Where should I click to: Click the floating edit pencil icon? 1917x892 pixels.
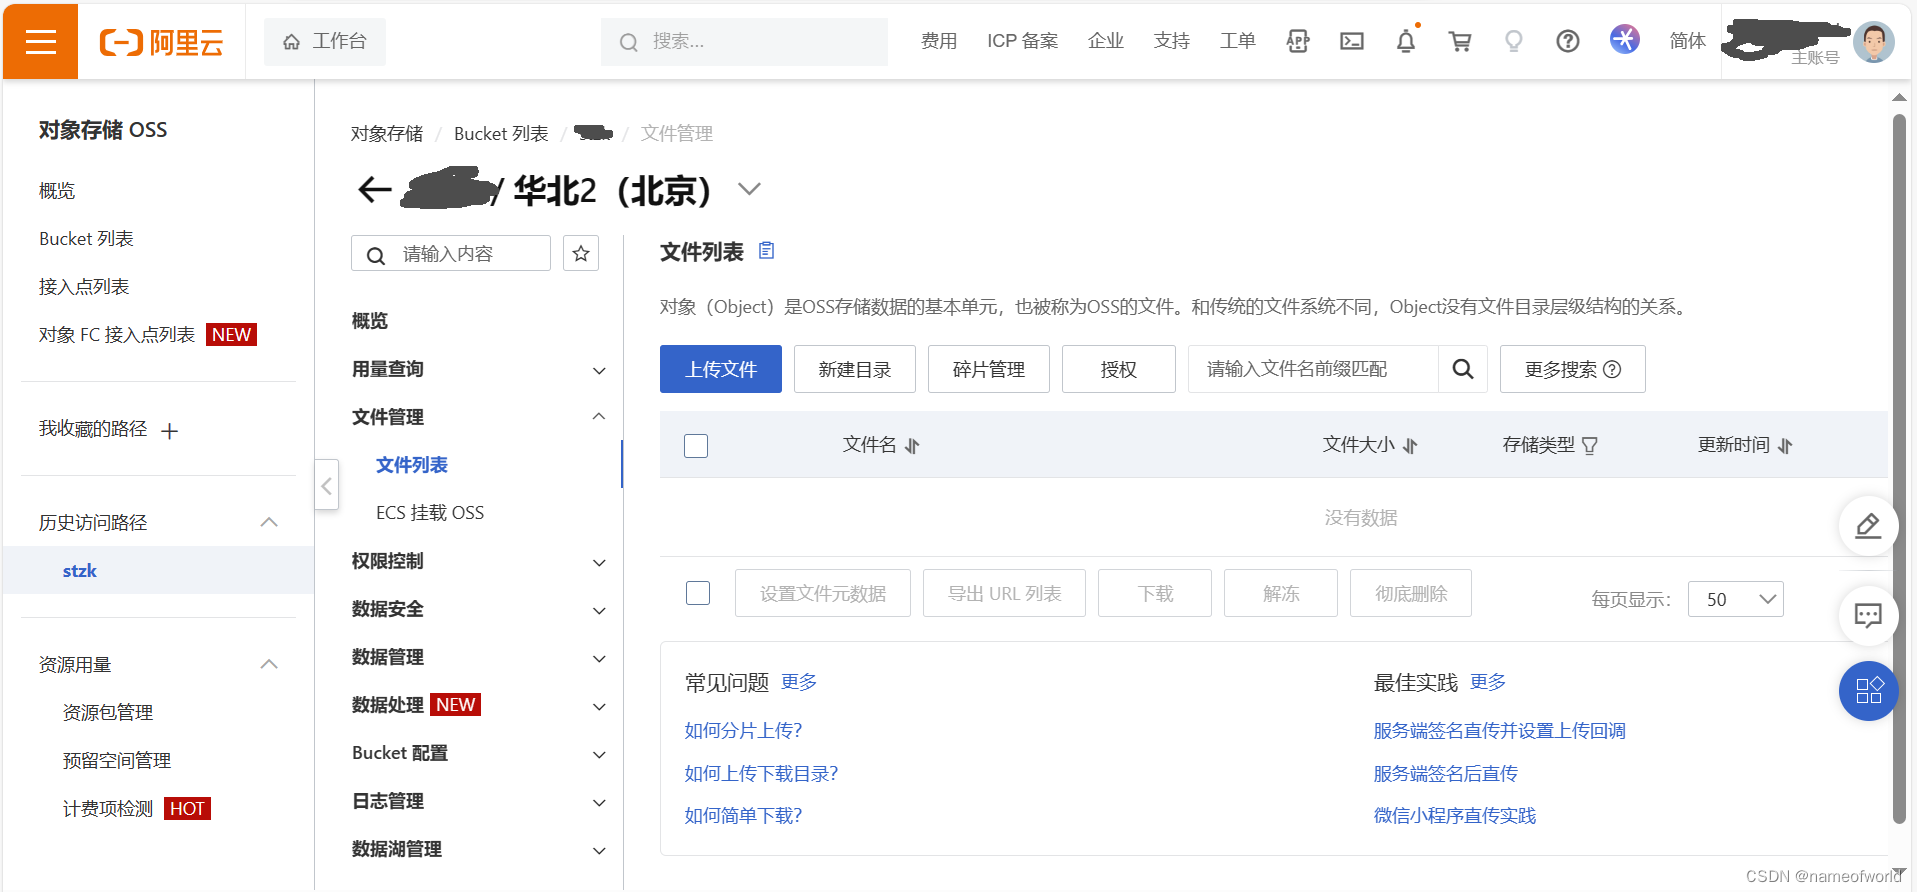1868,526
